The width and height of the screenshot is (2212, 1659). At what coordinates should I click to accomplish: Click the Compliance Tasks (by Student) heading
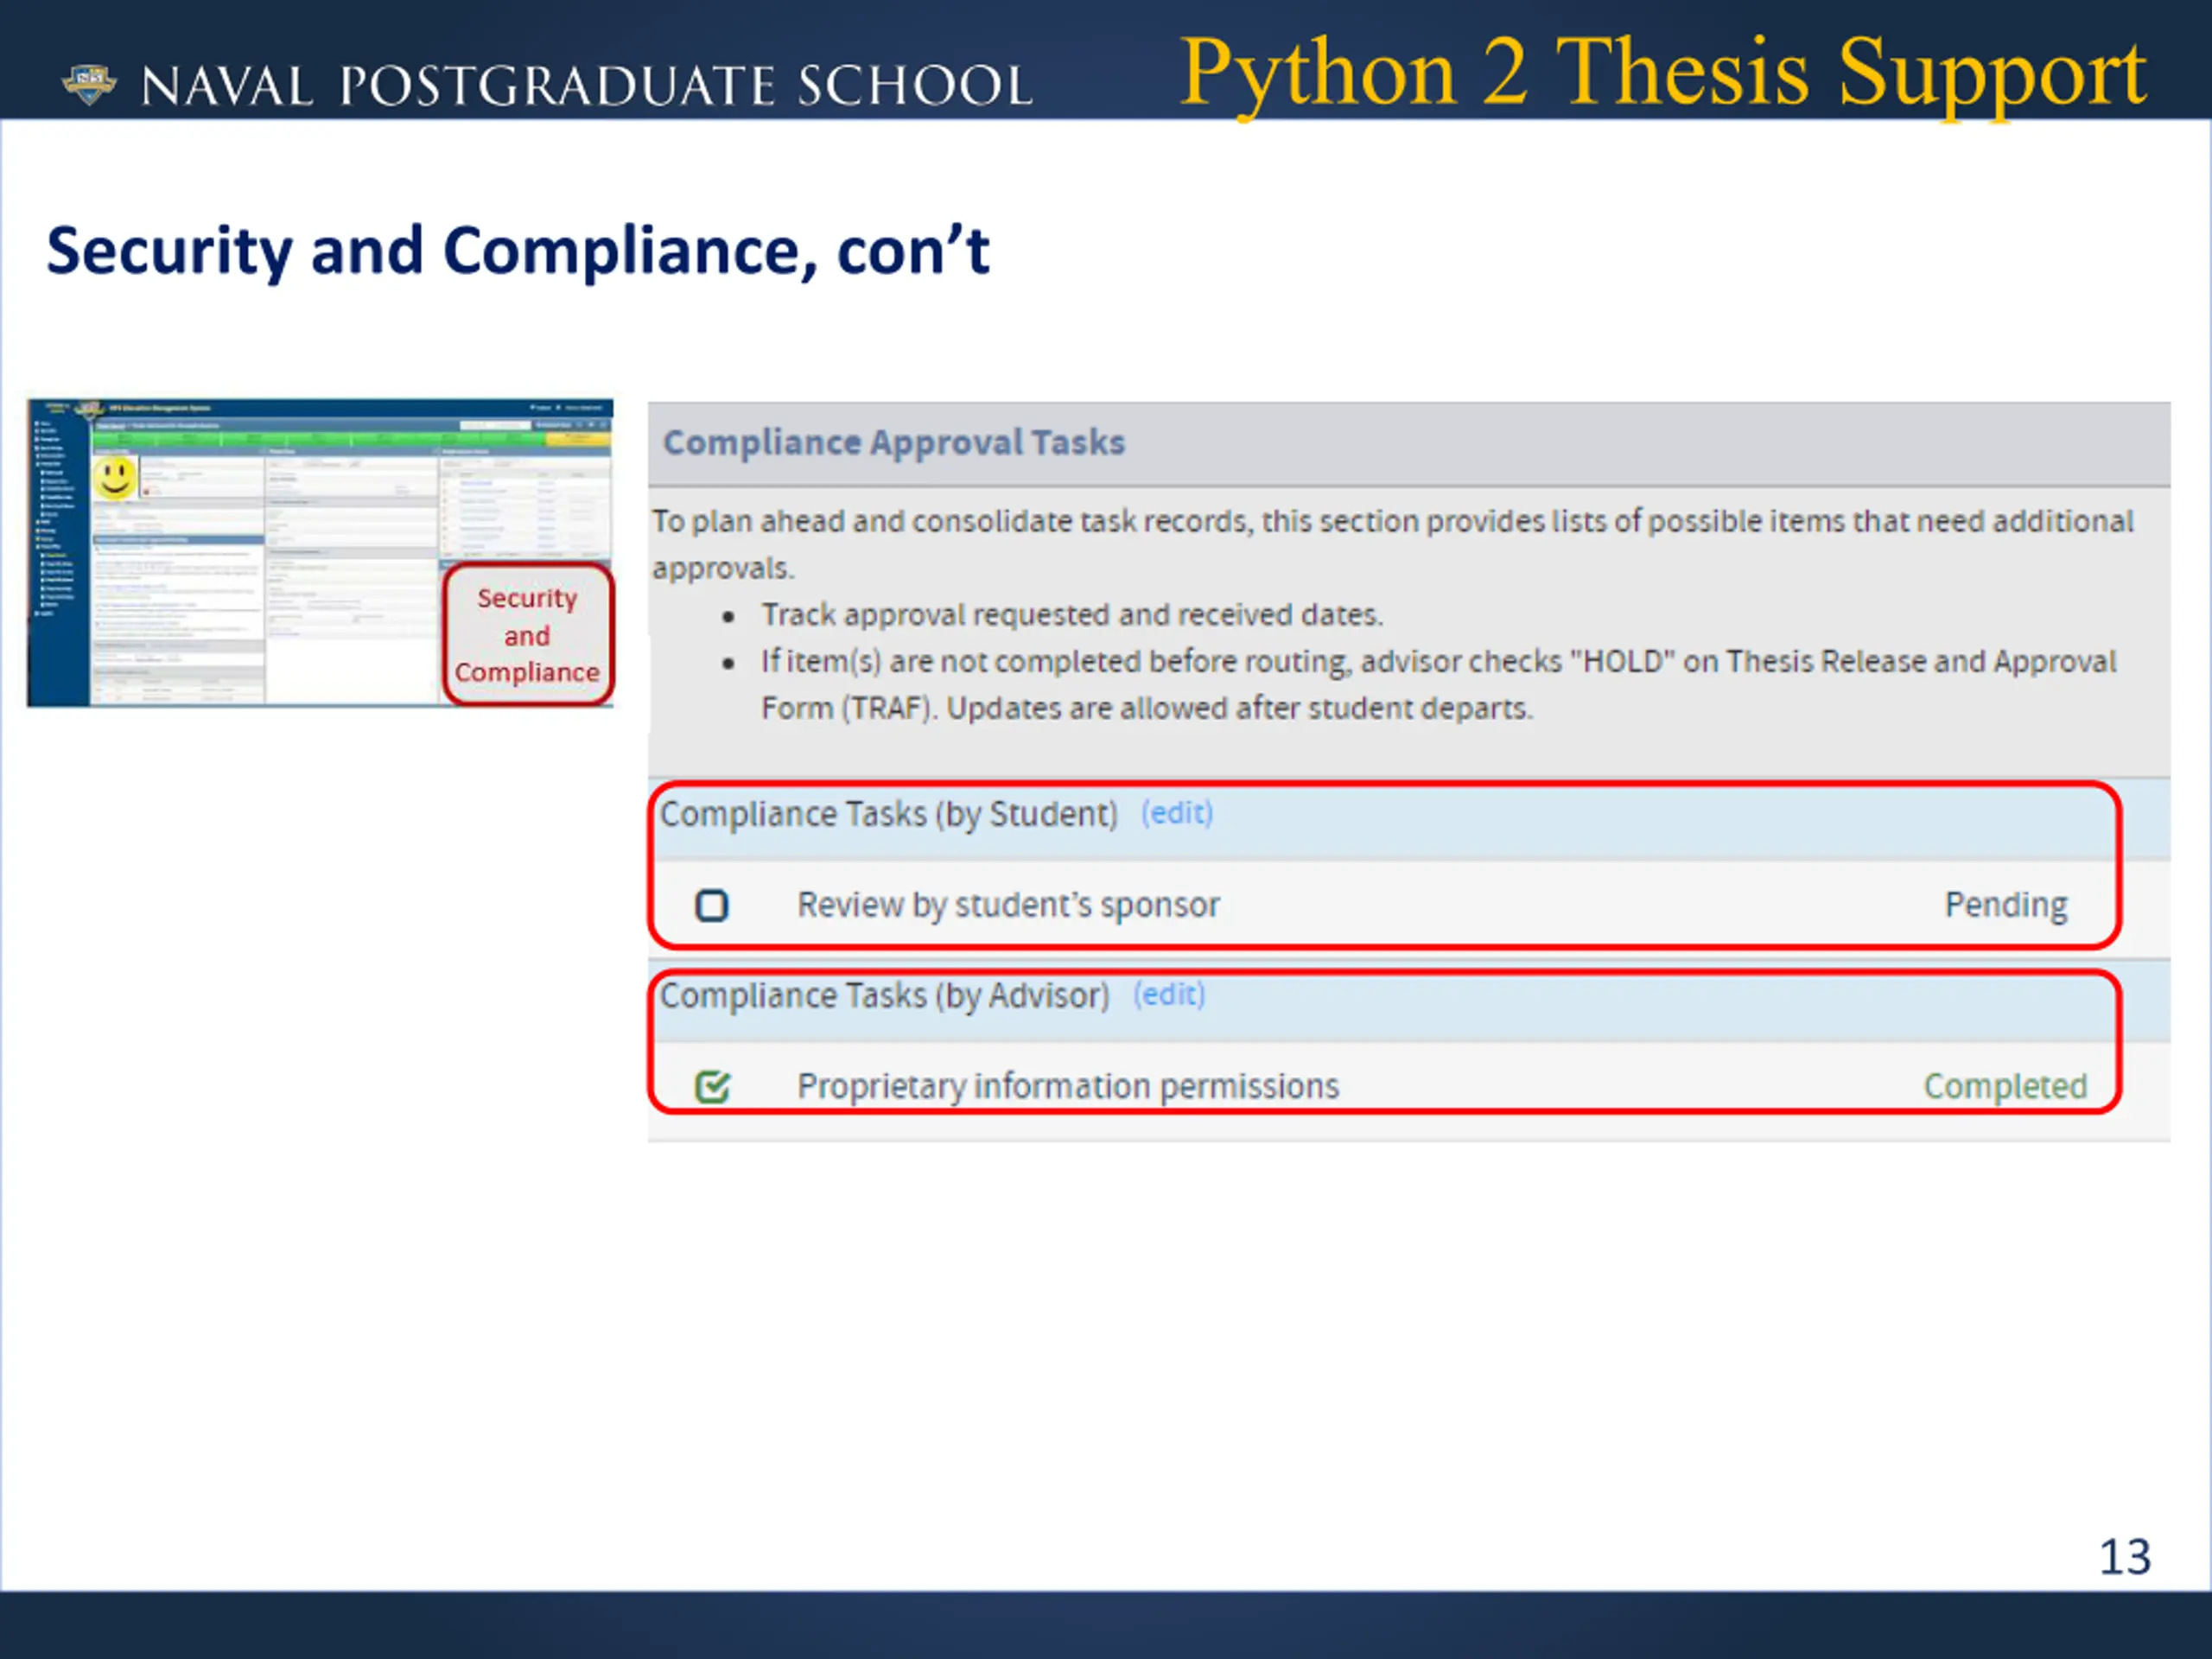click(x=888, y=814)
